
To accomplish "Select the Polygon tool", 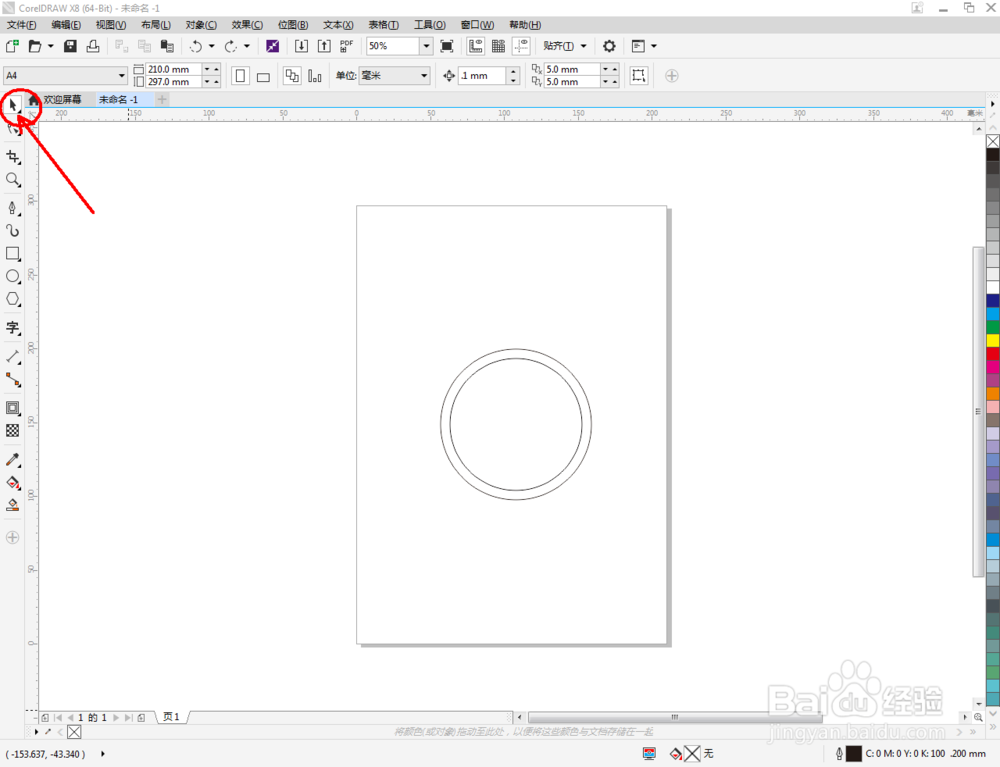I will pyautogui.click(x=13, y=299).
